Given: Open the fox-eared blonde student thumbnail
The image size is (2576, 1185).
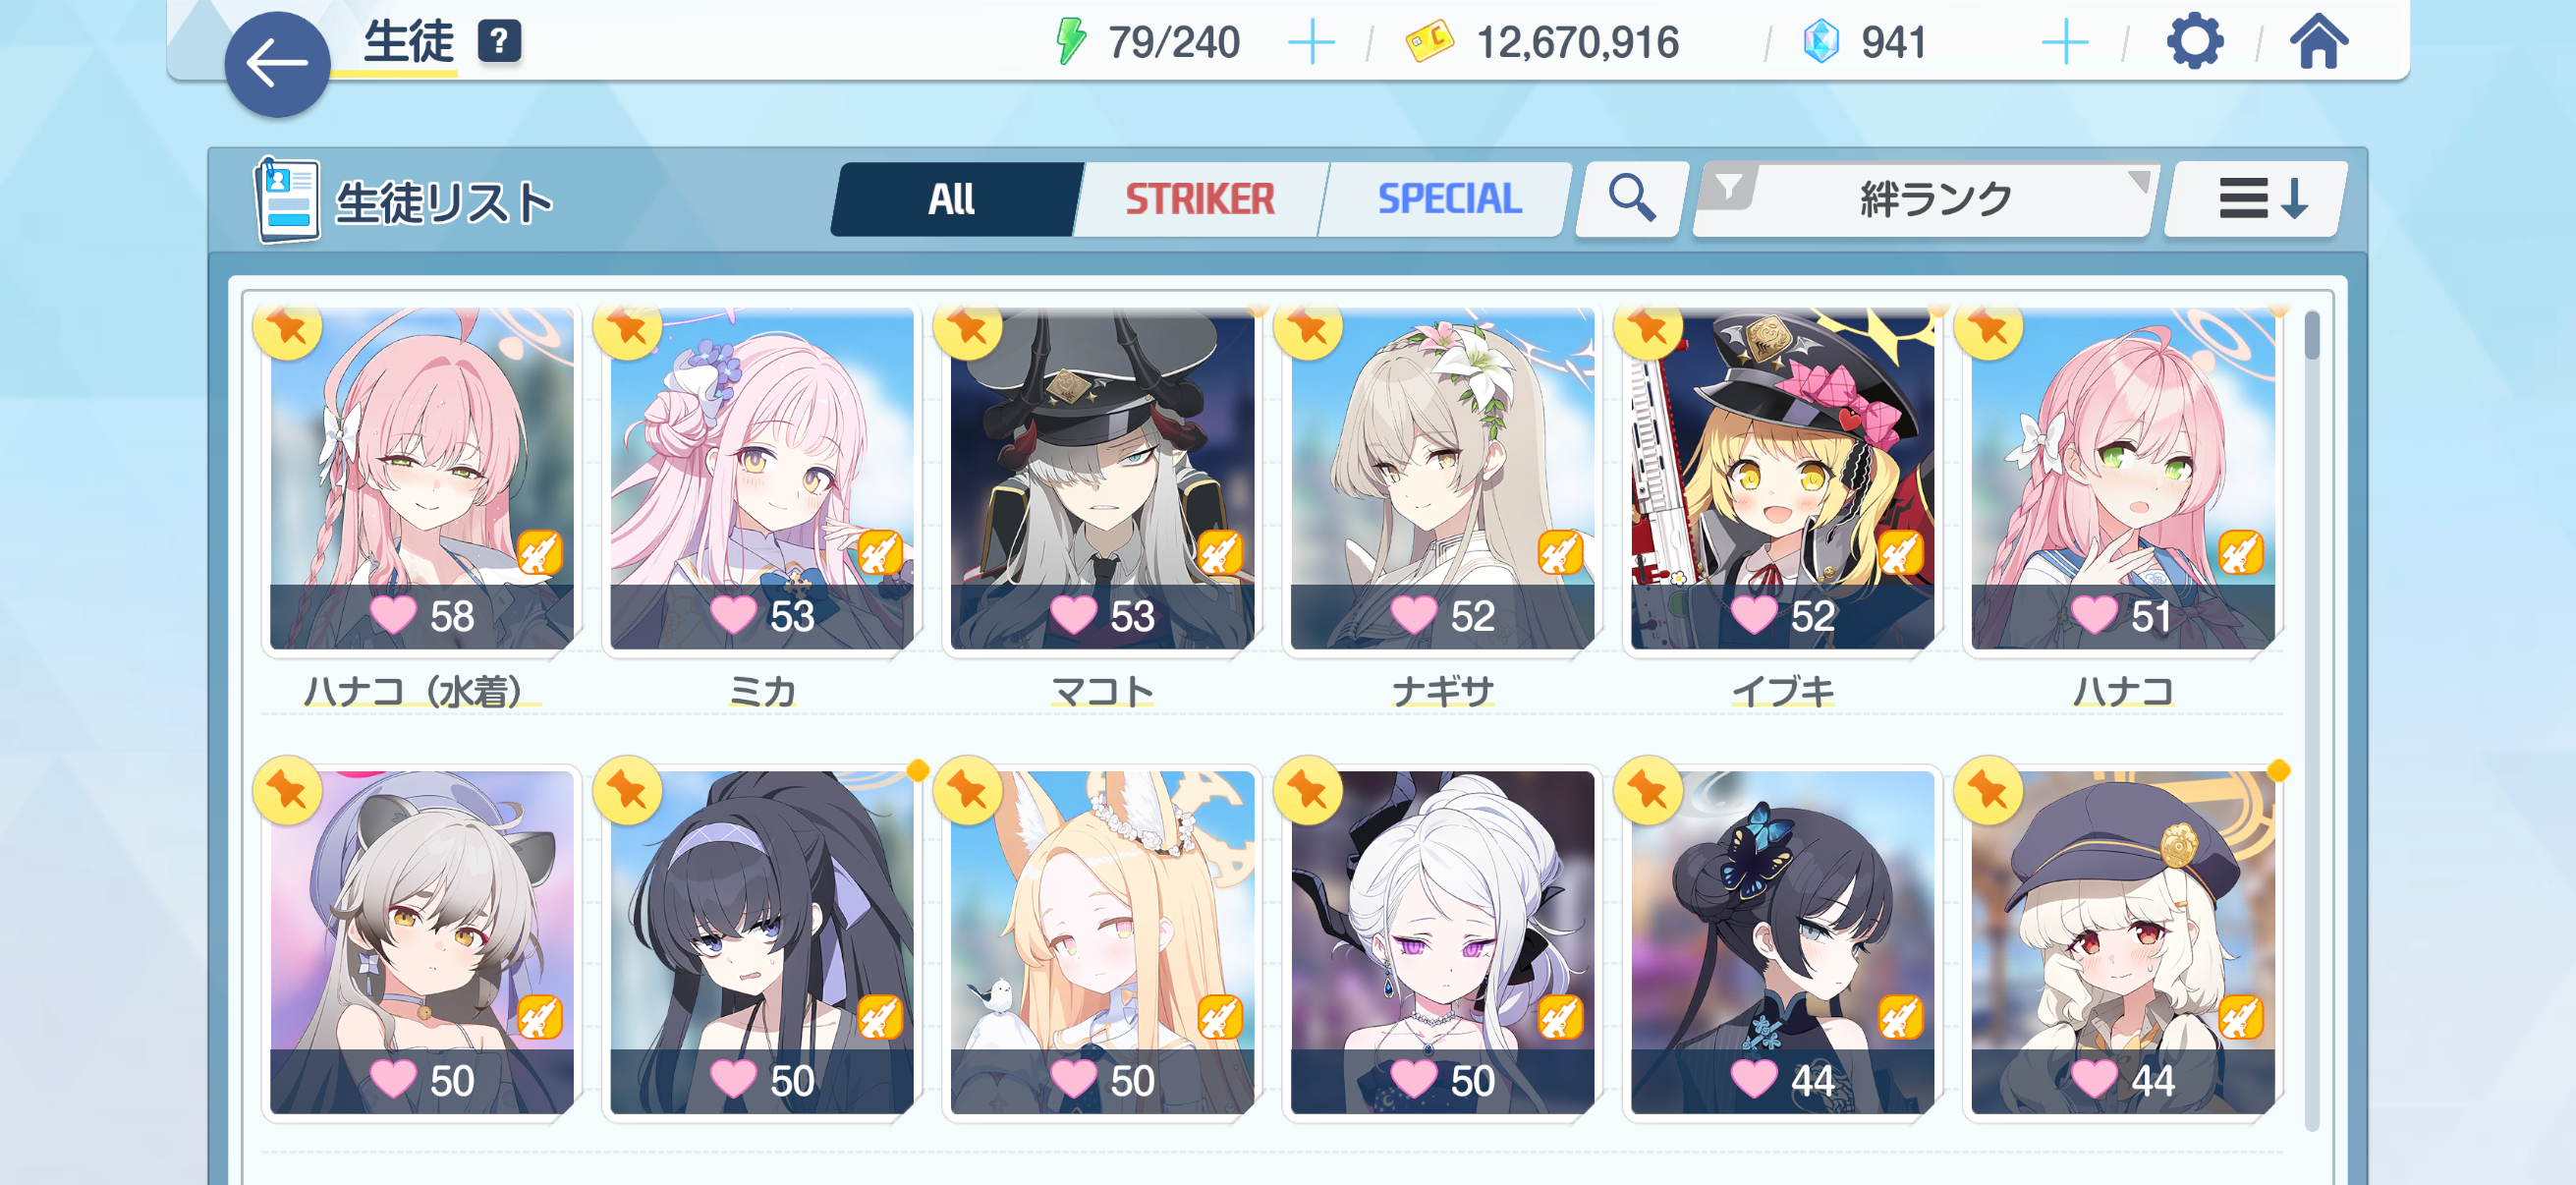Looking at the screenshot, I should (1102, 942).
